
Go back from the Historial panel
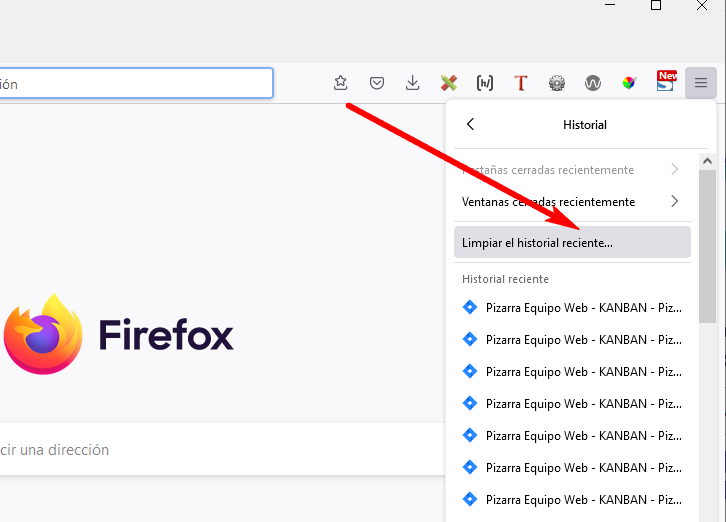(x=471, y=124)
